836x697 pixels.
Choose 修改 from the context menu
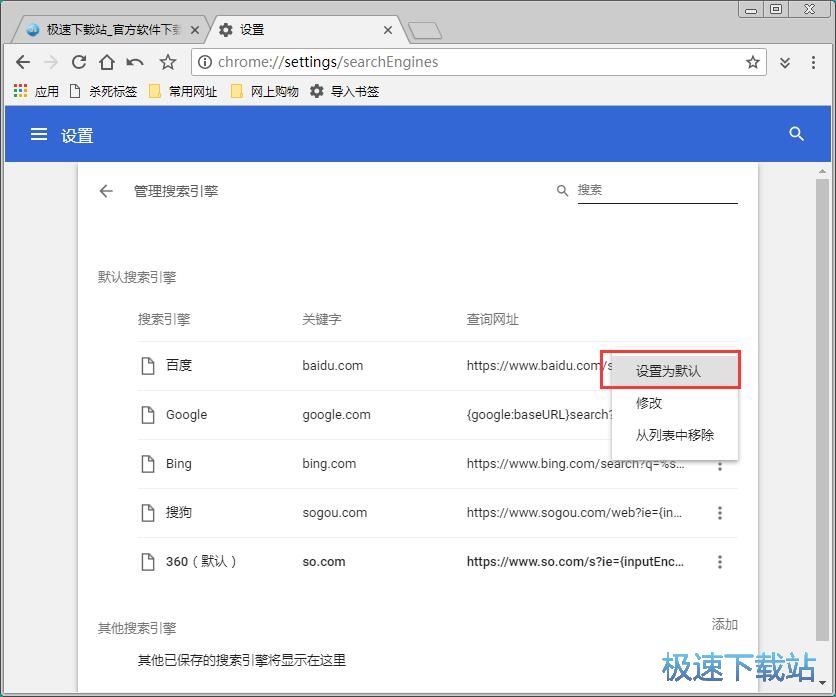pyautogui.click(x=649, y=403)
